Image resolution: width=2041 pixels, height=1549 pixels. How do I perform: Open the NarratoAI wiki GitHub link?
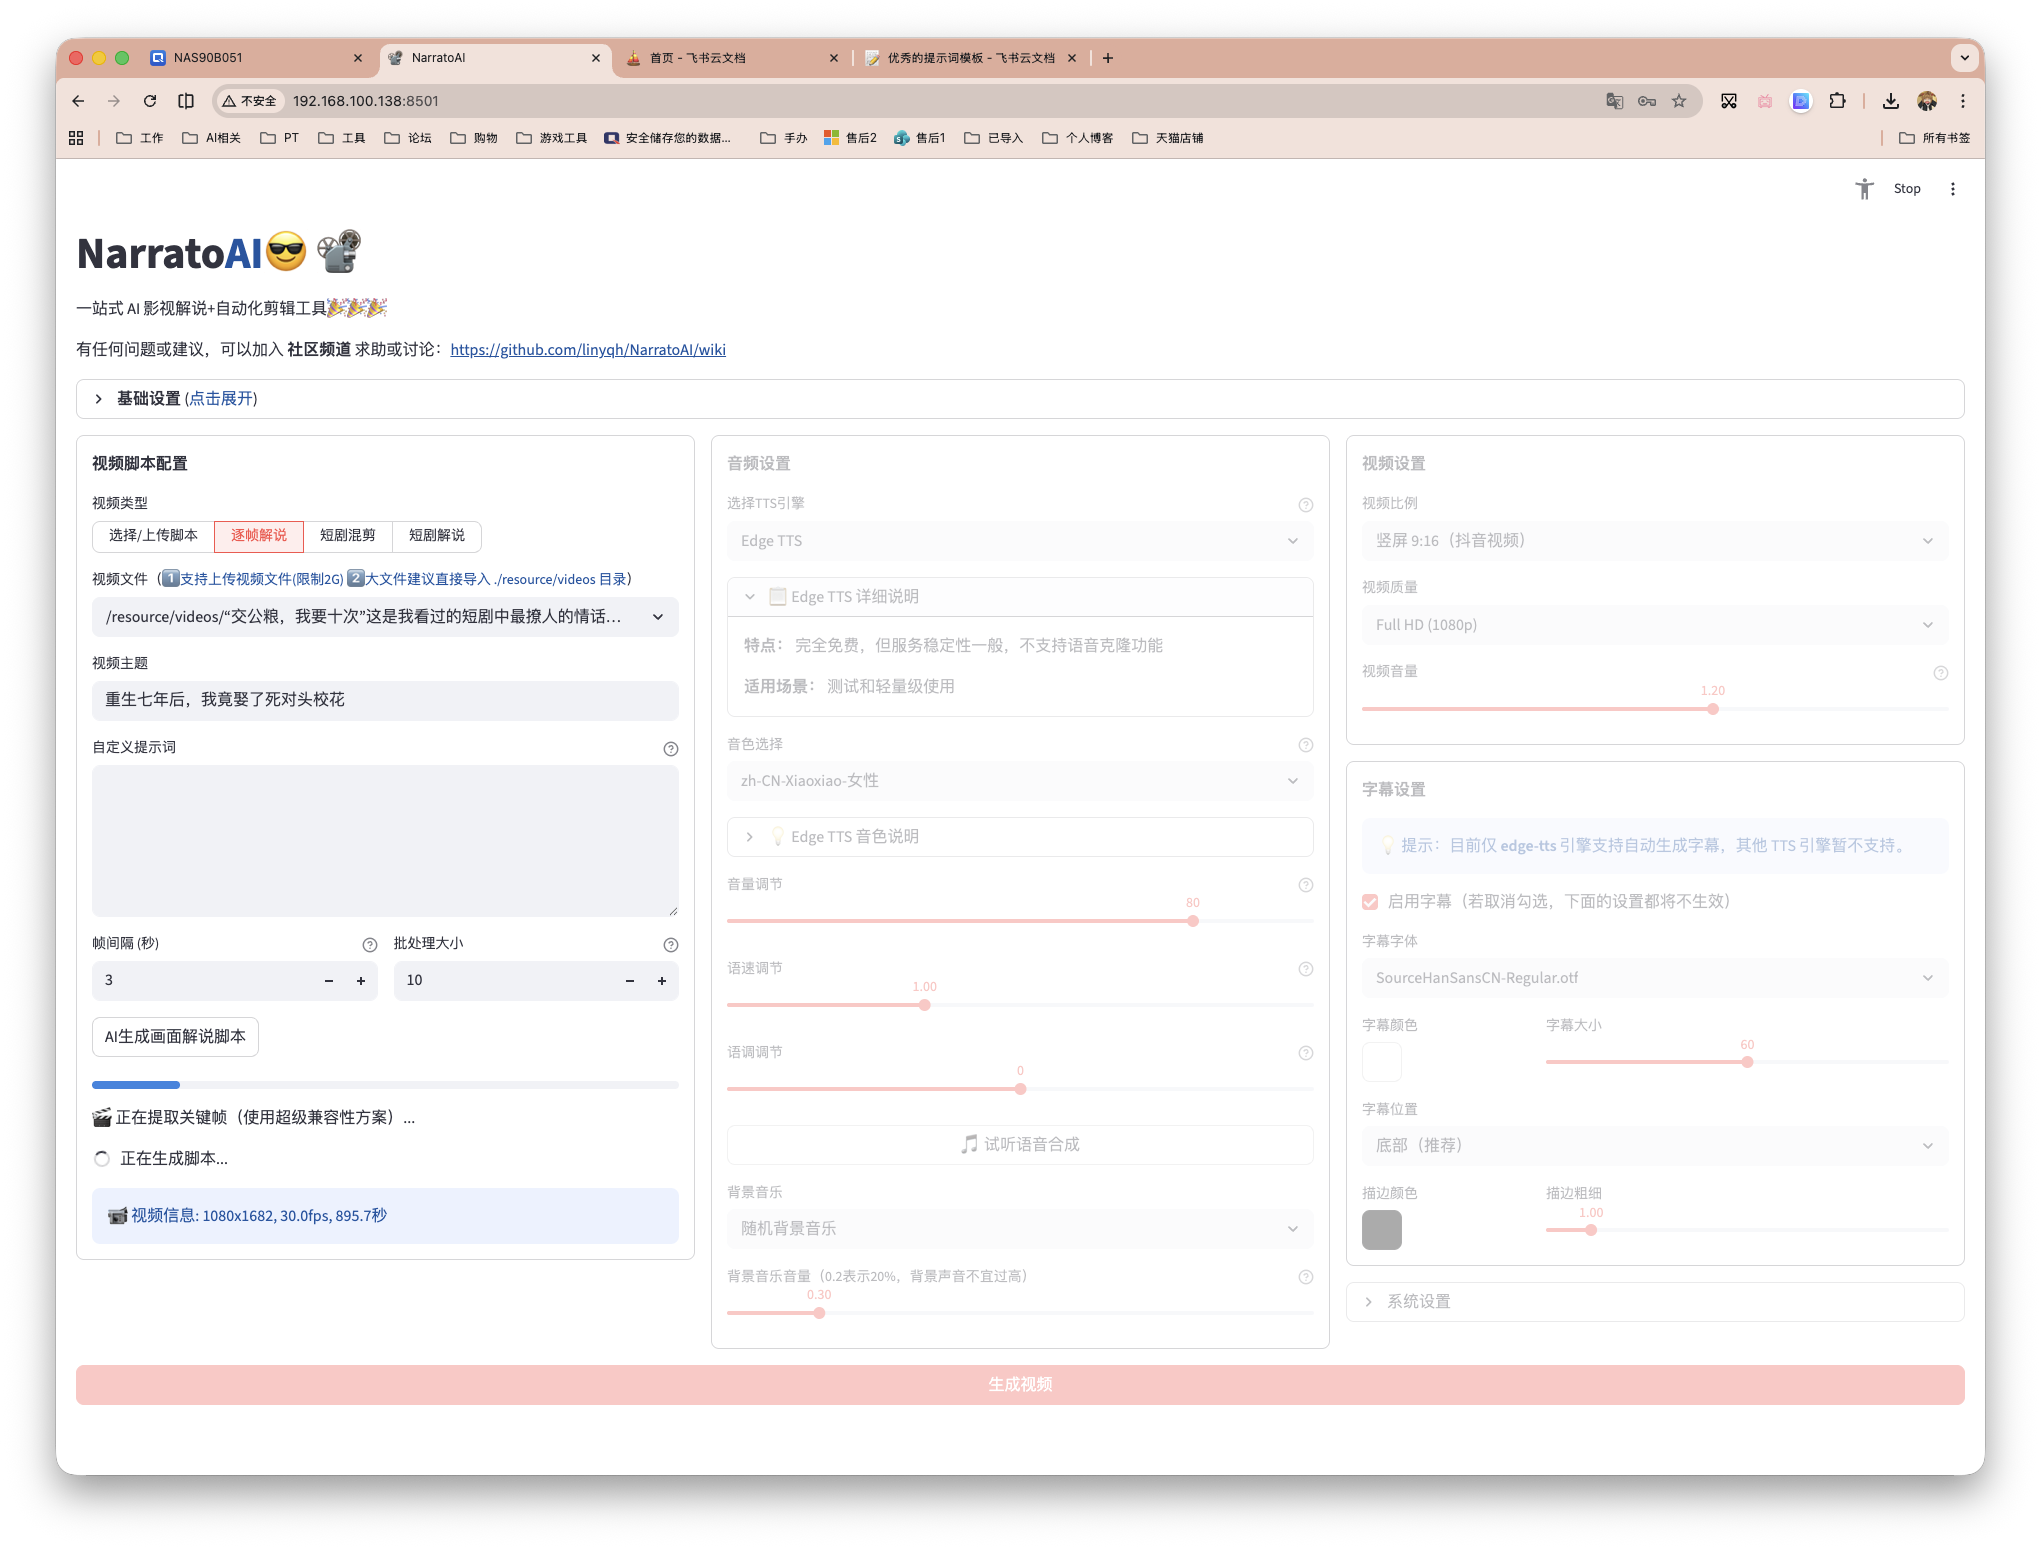coord(588,350)
